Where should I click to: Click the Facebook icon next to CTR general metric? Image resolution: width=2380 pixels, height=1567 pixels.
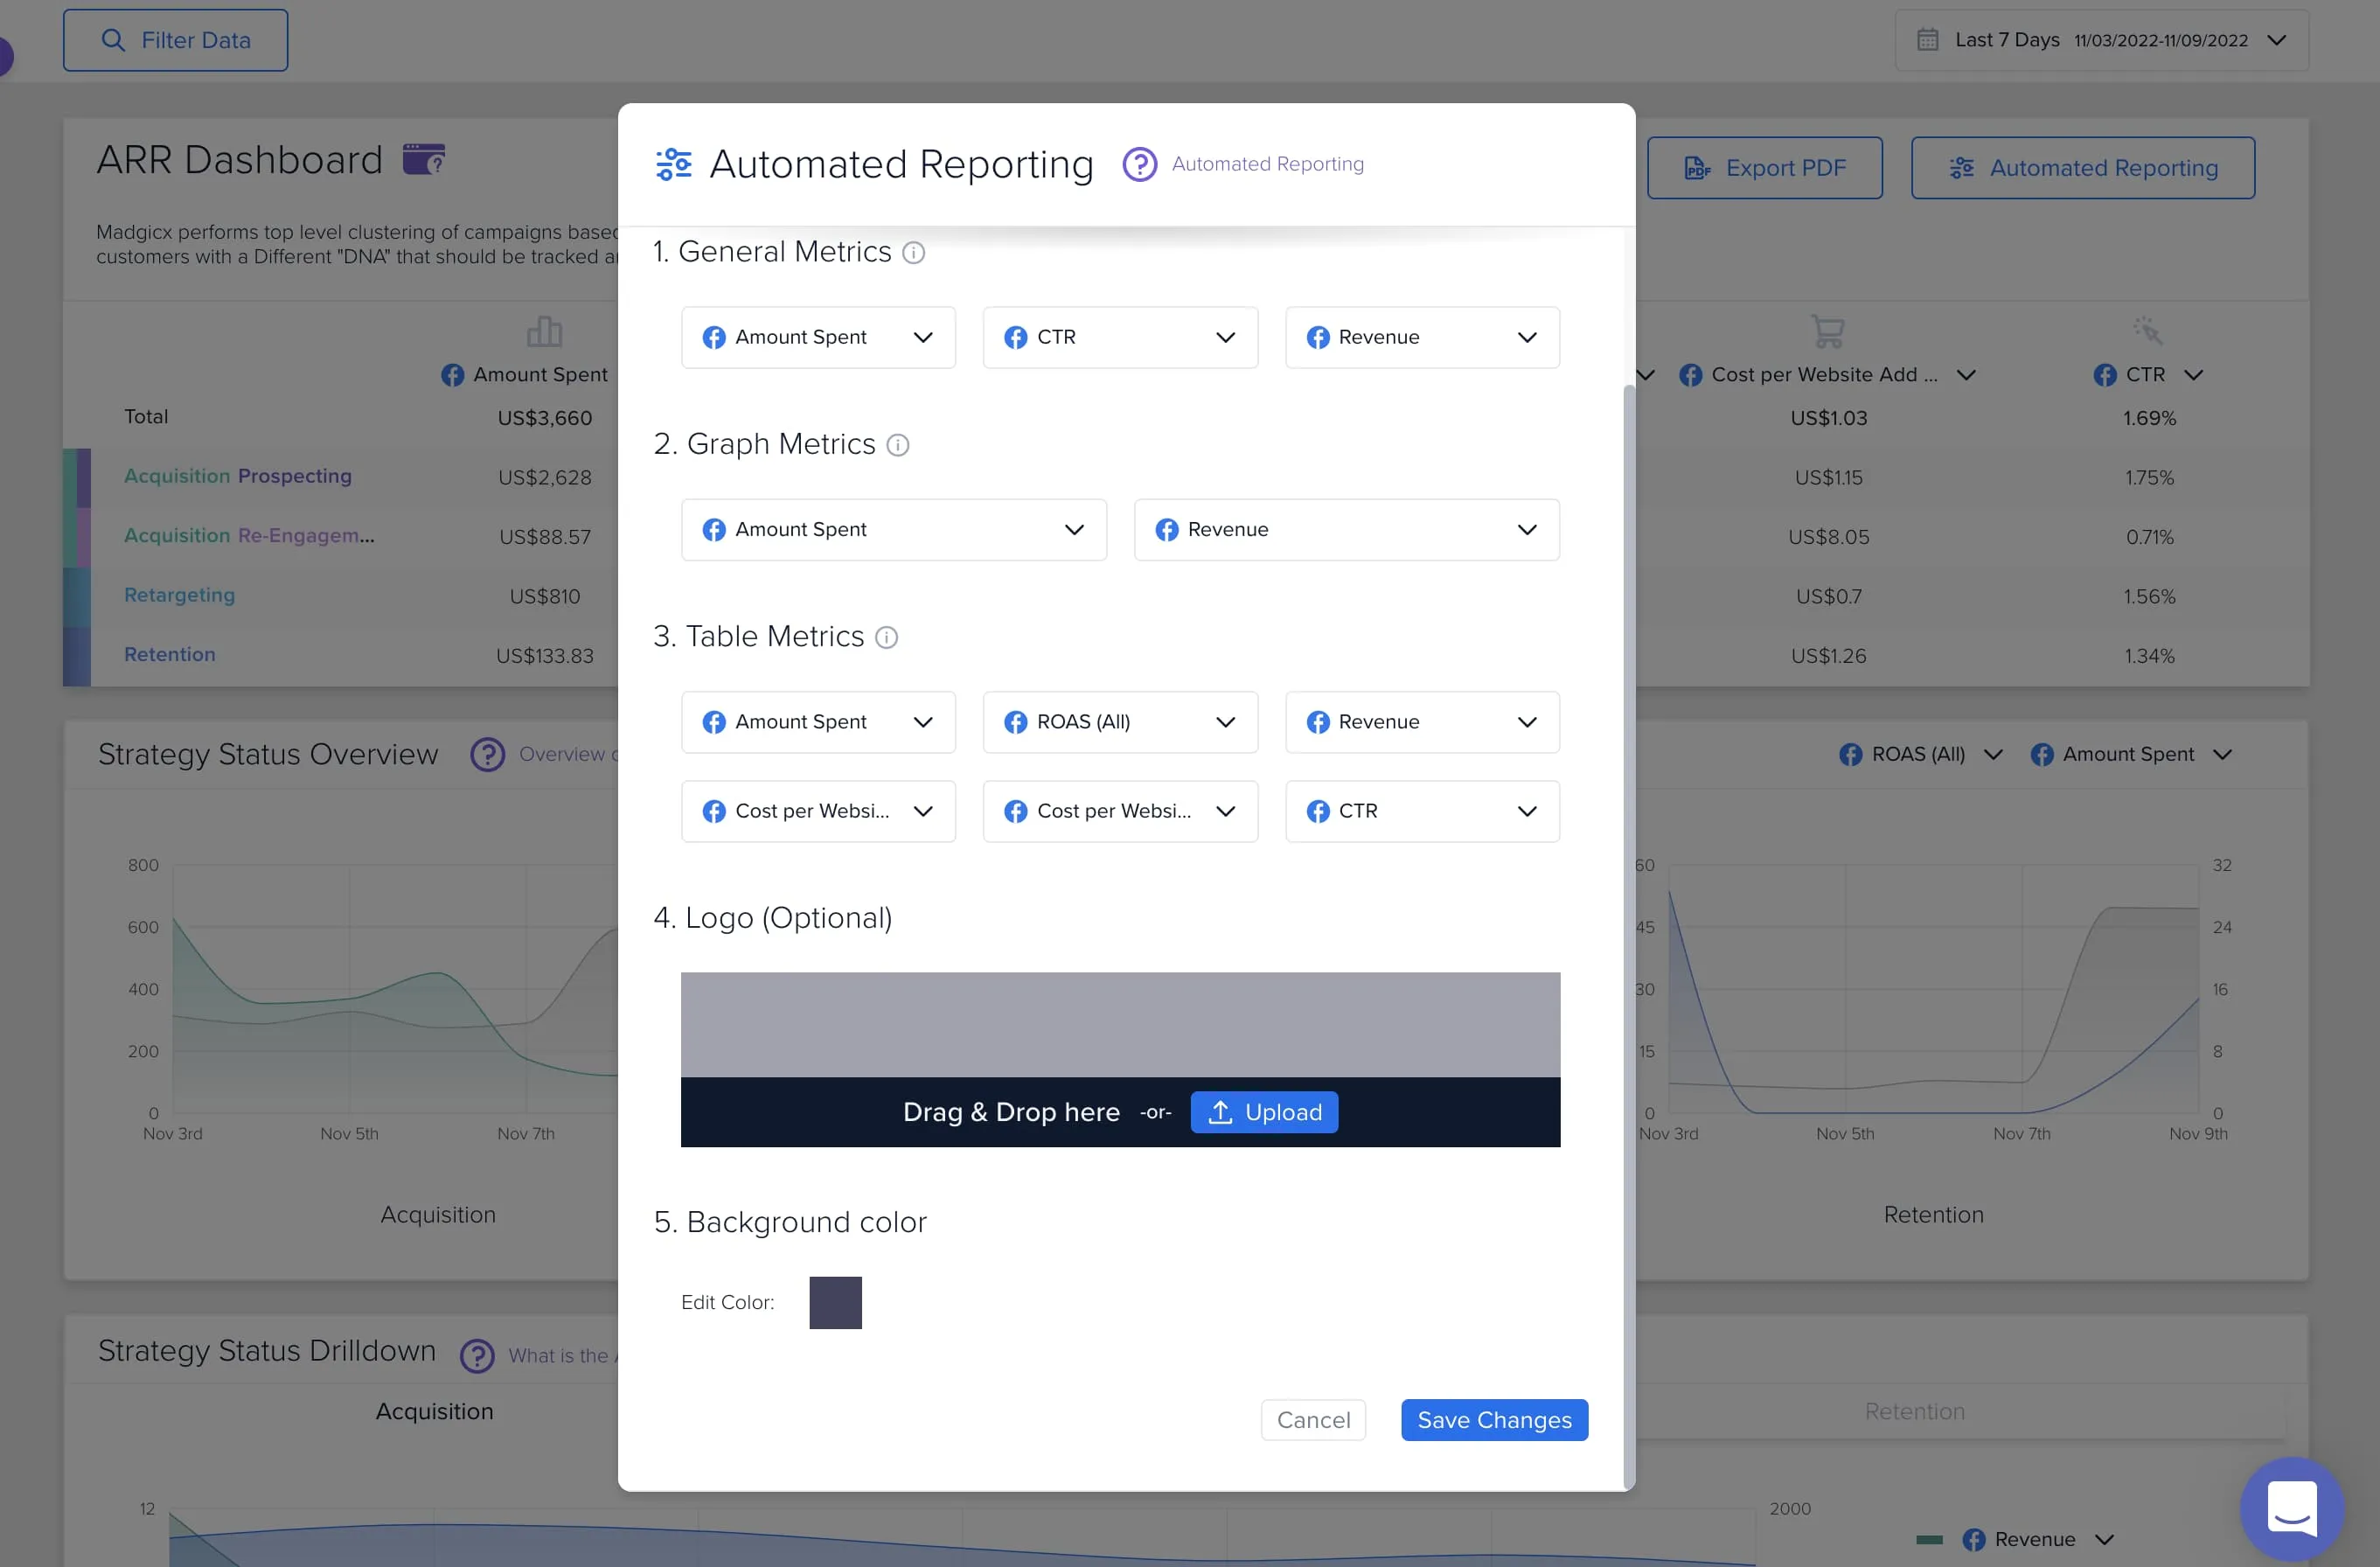1016,336
